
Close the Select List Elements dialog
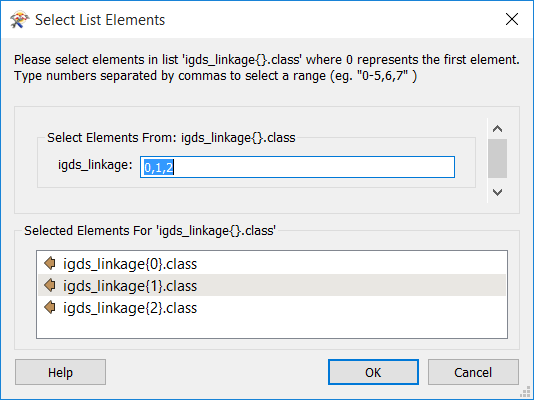click(512, 19)
